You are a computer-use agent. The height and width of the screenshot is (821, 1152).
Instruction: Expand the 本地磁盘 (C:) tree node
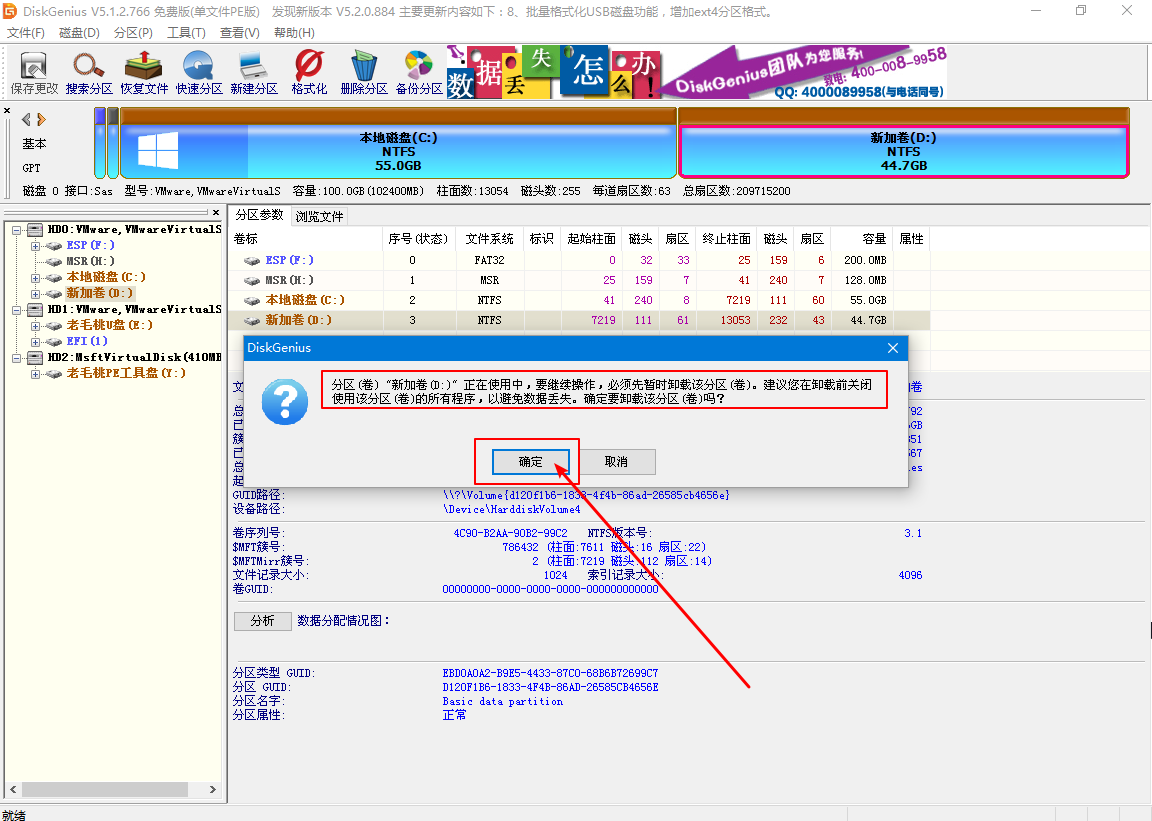[x=35, y=278]
